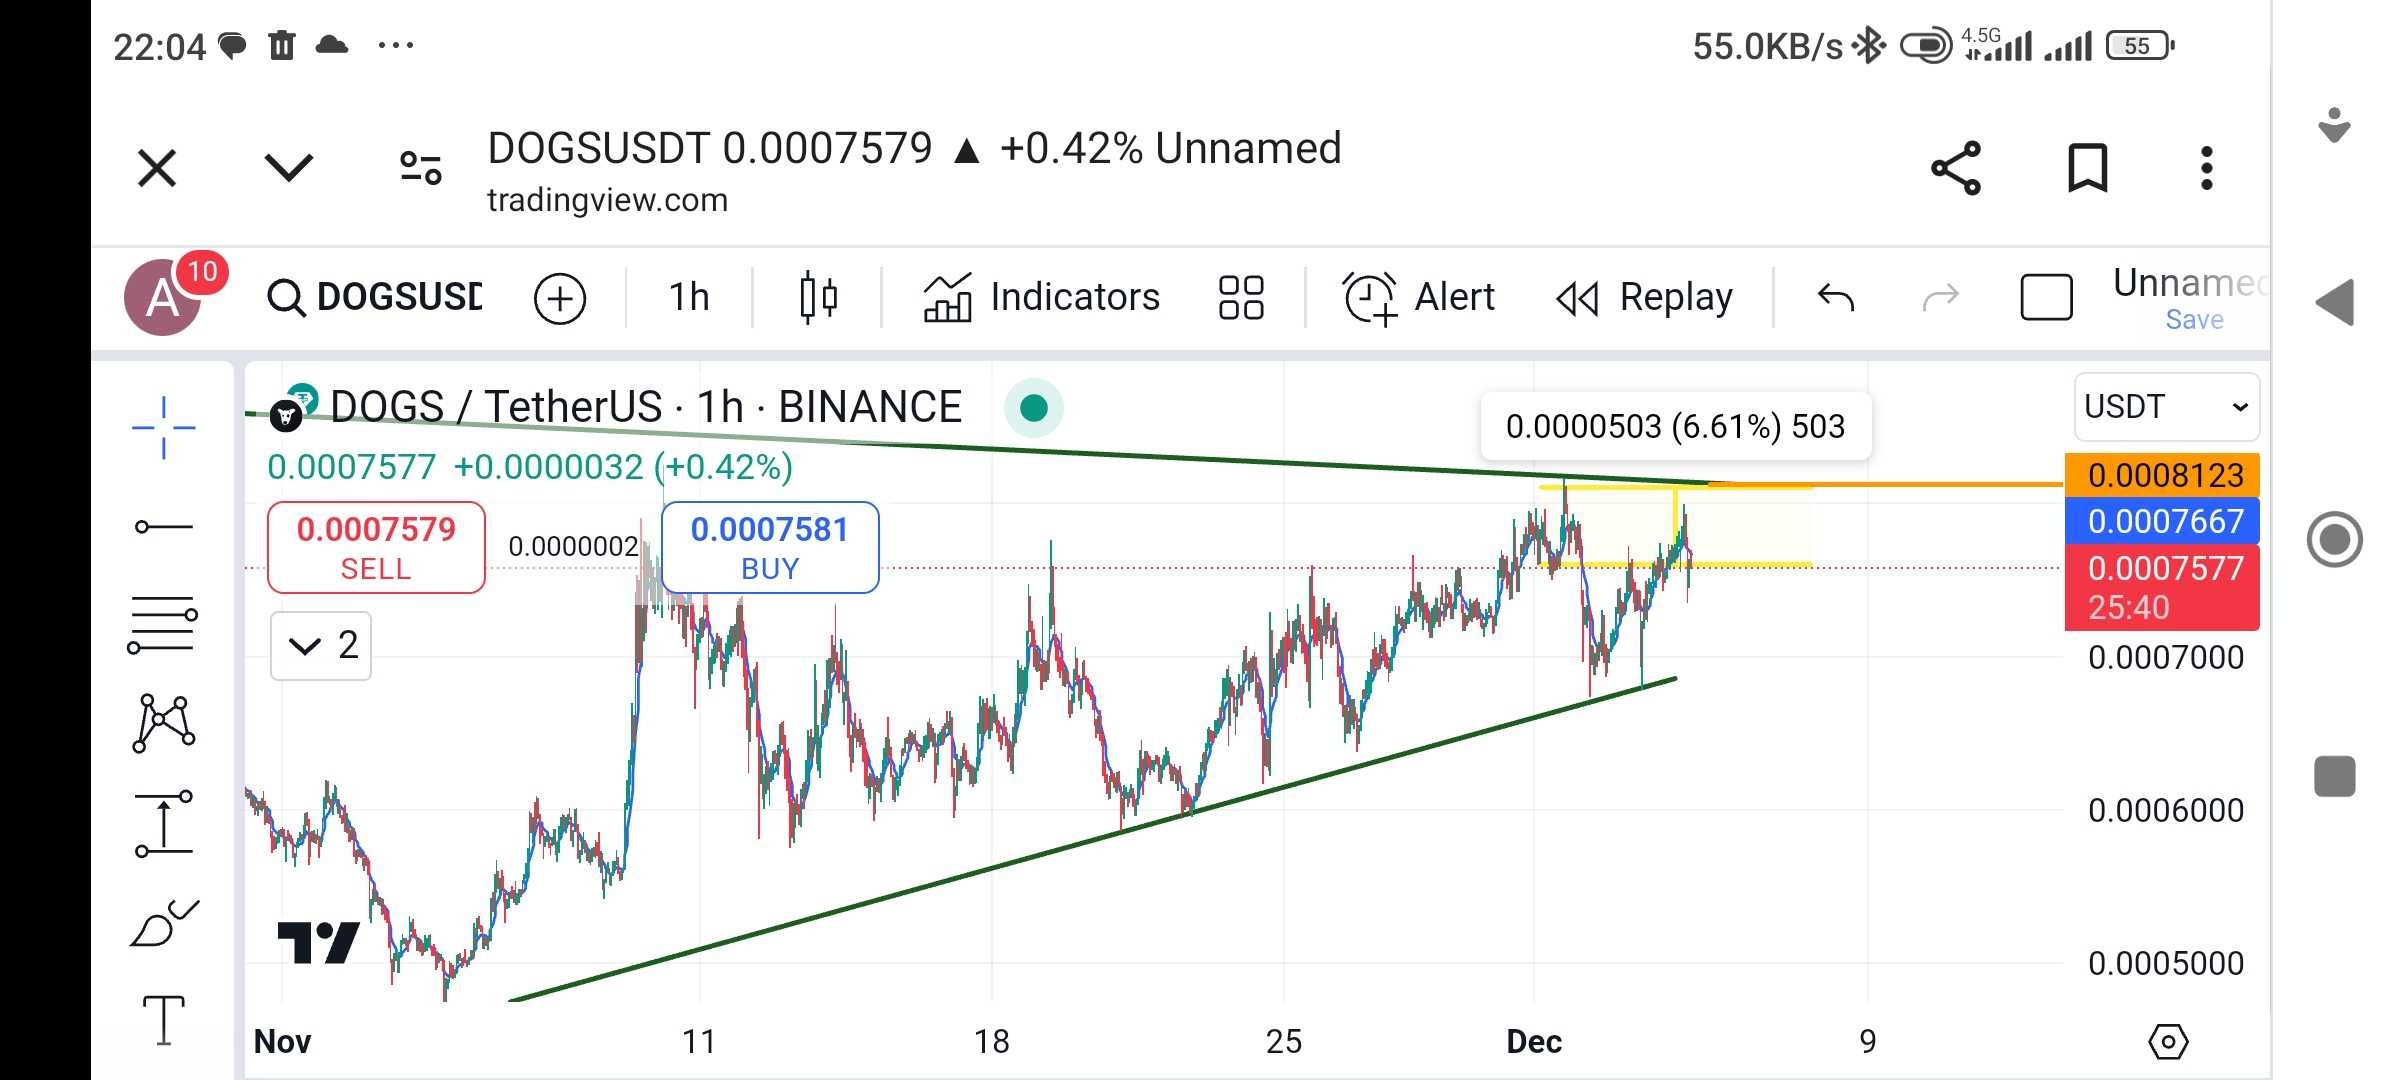2400x1080 pixels.
Task: Click the red 0.0007577 current price label
Action: click(2162, 587)
